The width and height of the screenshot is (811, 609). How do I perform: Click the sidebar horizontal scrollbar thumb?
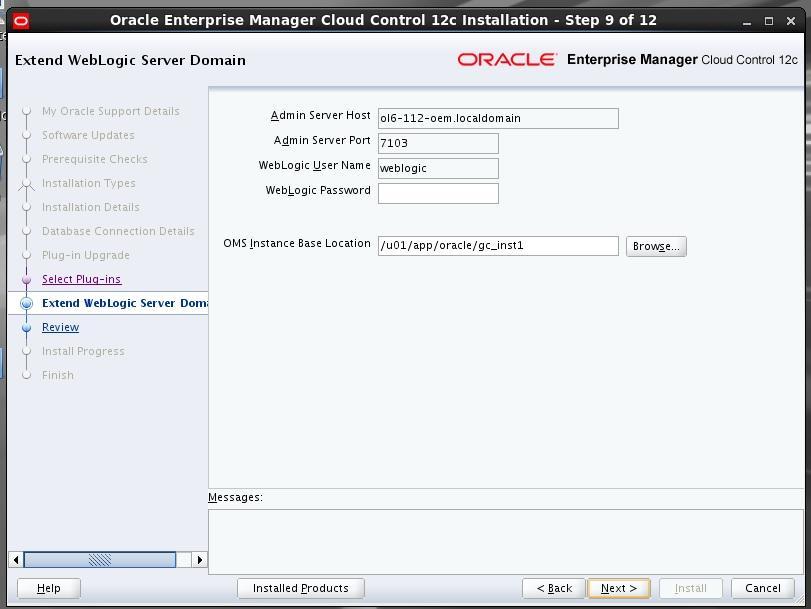(x=100, y=560)
